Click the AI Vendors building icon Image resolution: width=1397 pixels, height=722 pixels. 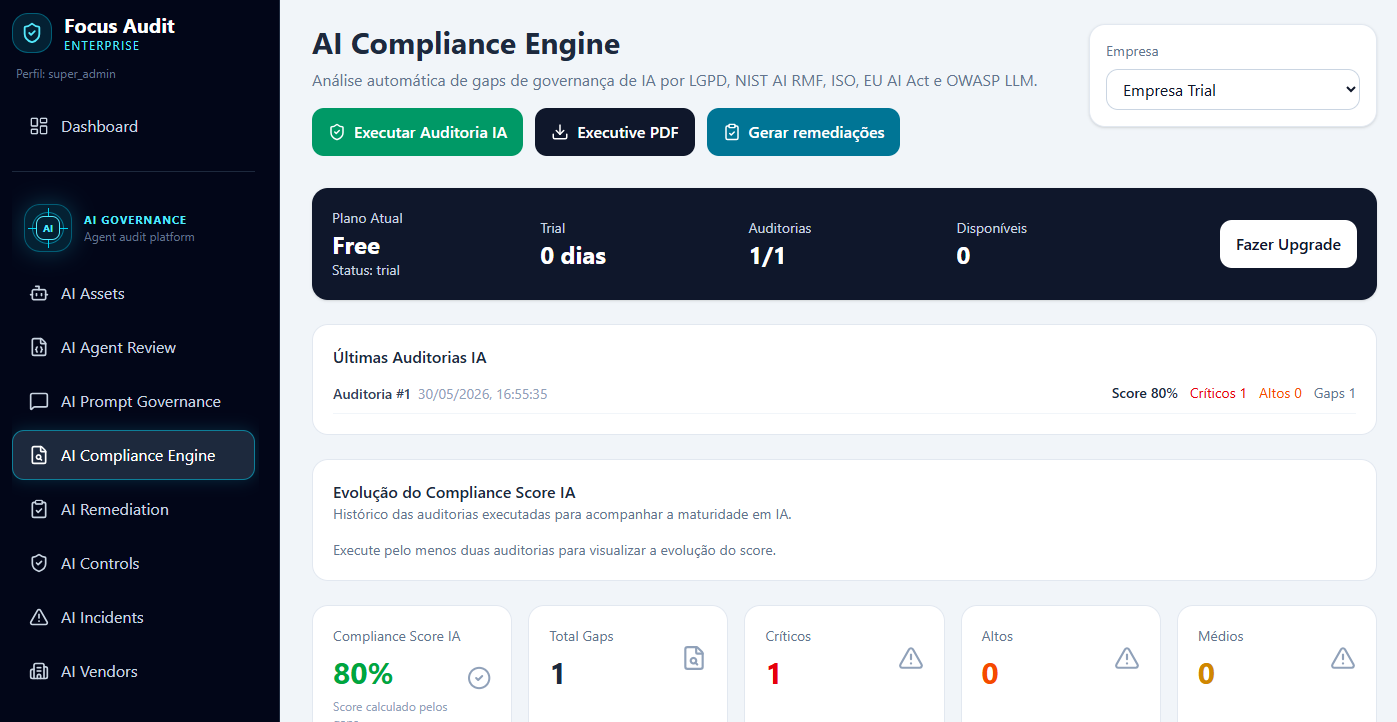click(x=39, y=671)
